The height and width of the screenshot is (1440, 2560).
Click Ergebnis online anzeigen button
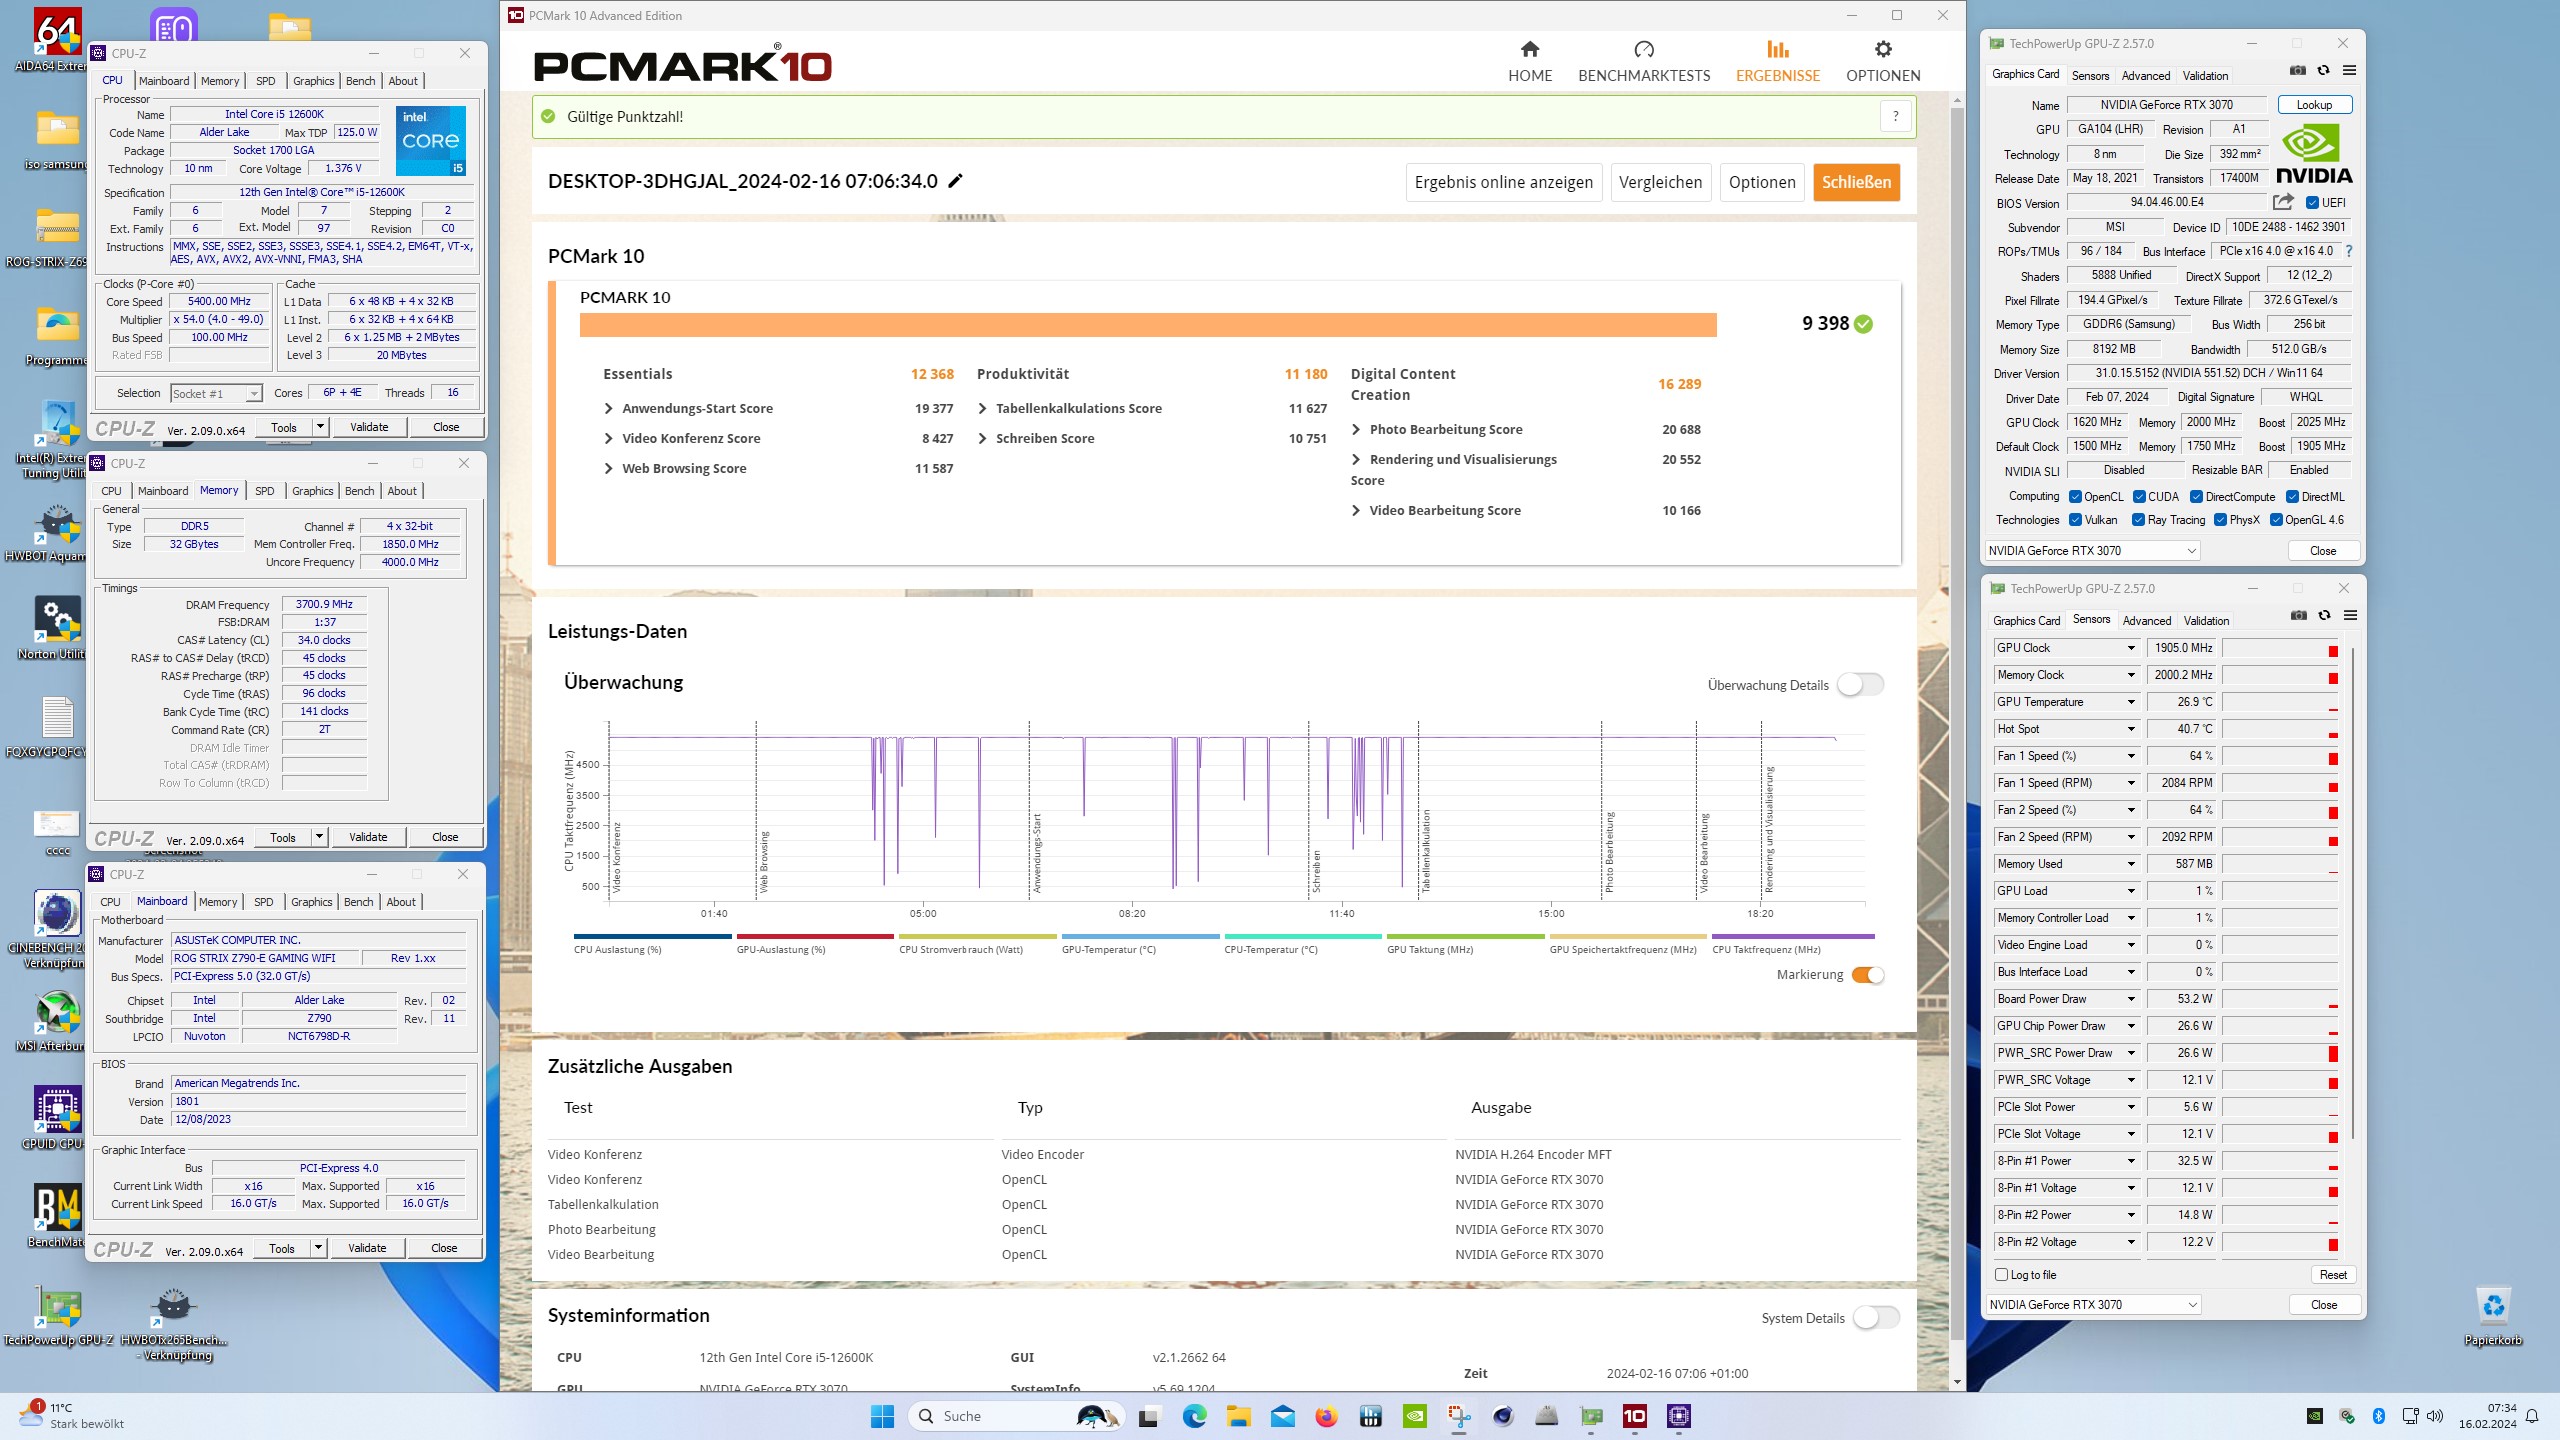point(1503,182)
